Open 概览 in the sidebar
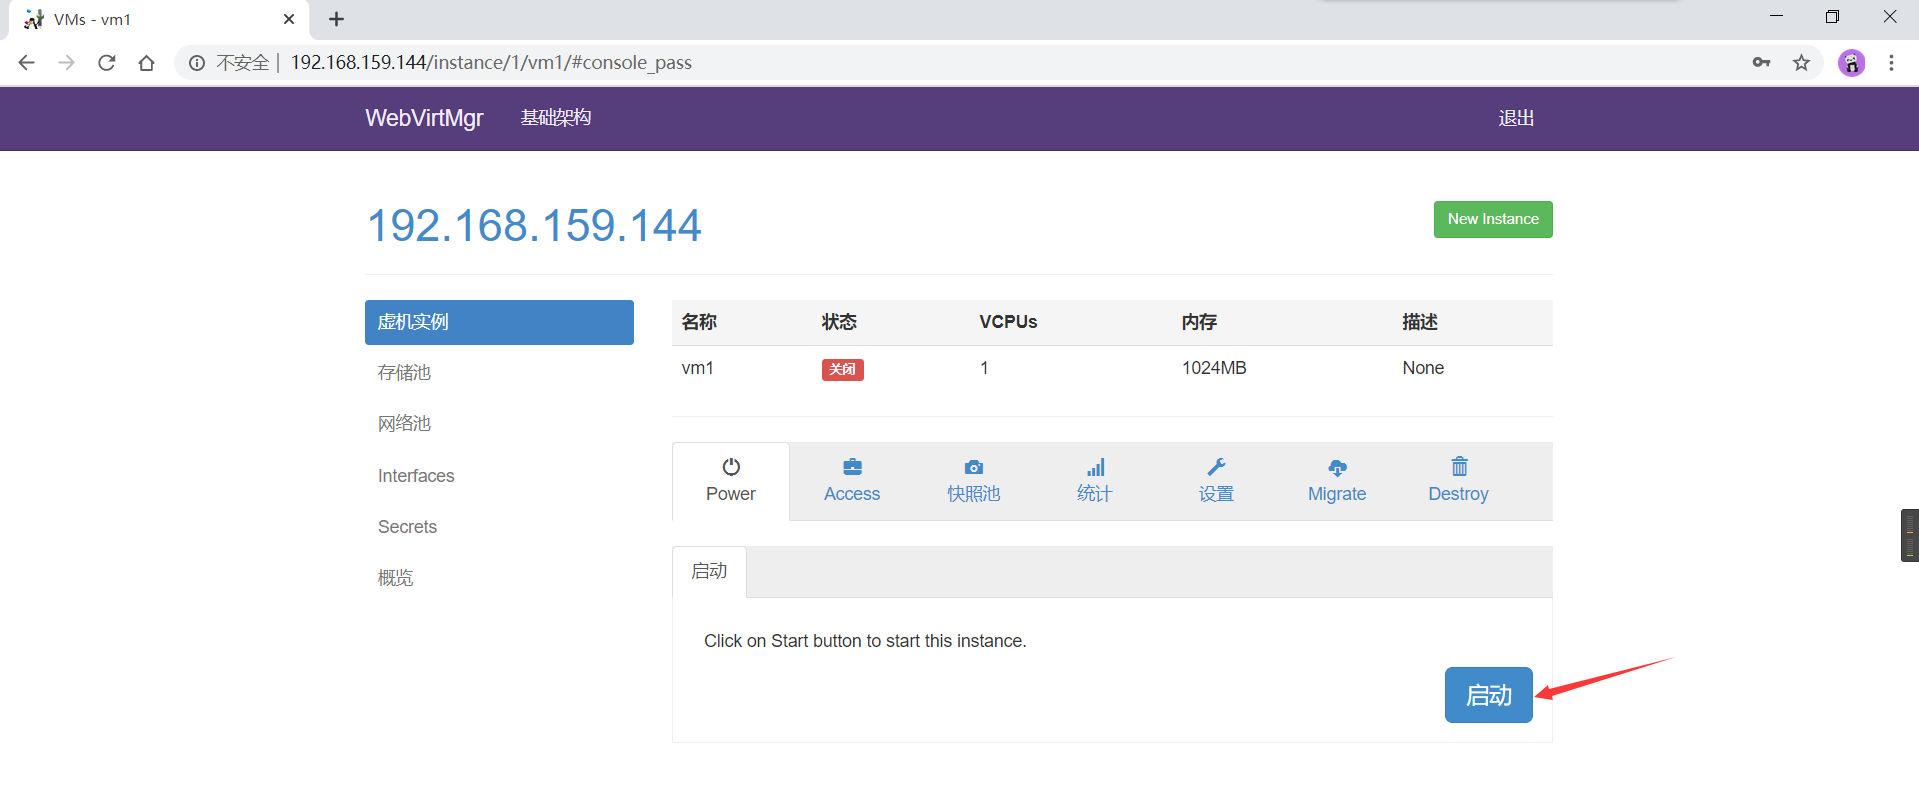 395,578
